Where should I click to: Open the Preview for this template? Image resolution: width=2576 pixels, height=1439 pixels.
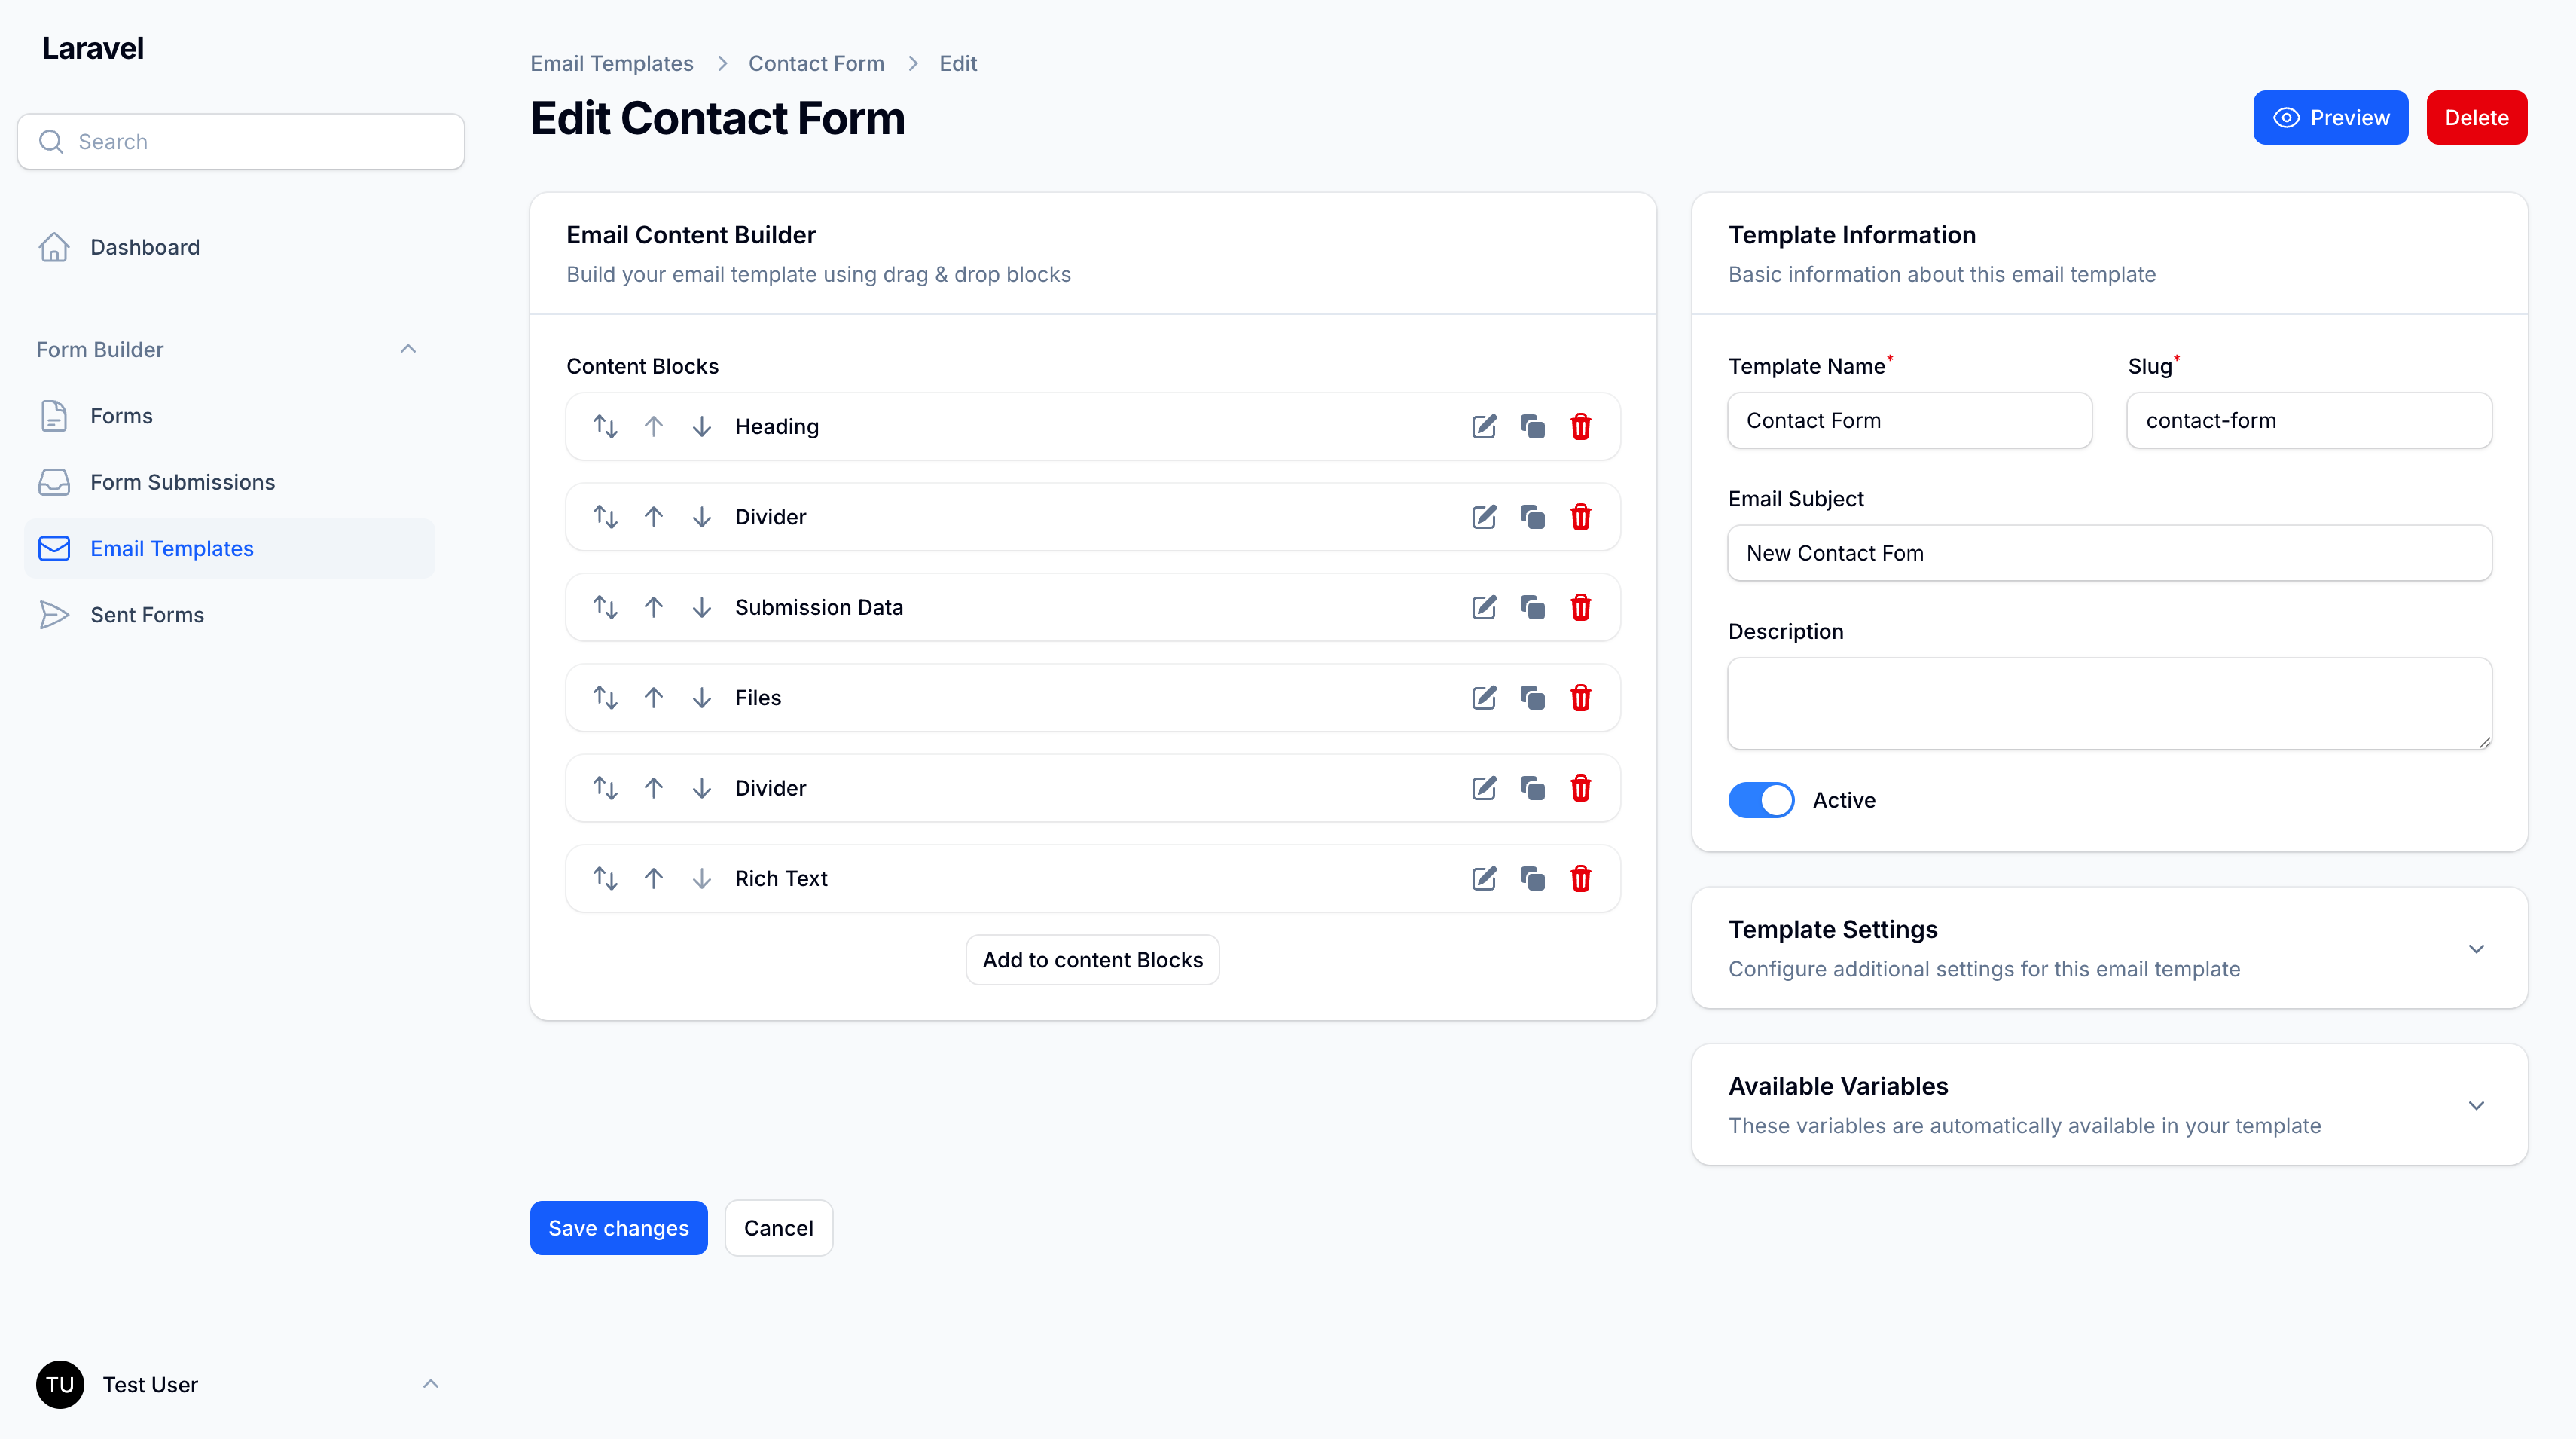tap(2330, 117)
